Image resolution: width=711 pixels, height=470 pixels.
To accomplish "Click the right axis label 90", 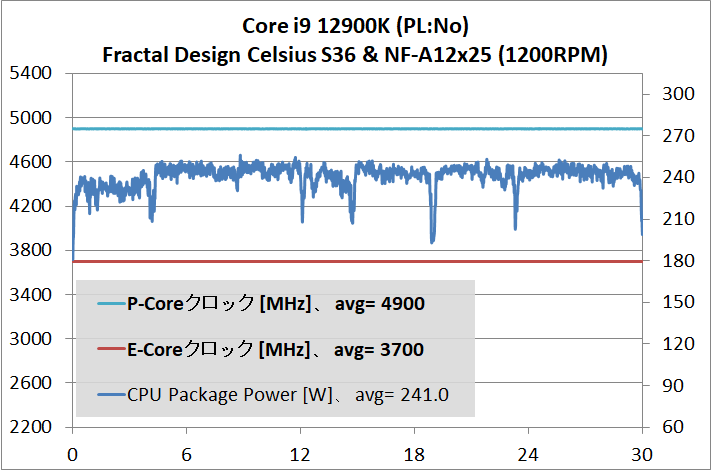I will [673, 386].
